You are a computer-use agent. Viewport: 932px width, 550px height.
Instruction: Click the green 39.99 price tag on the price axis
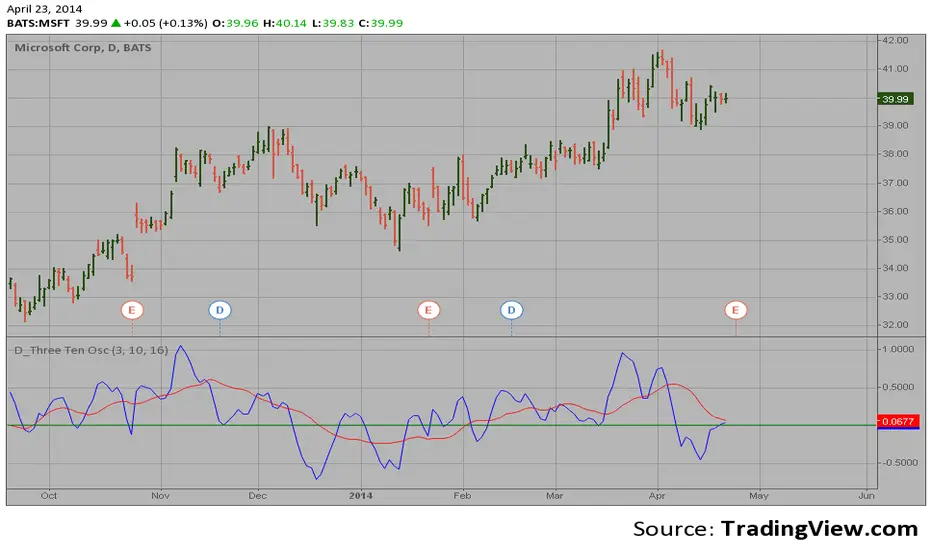click(895, 99)
